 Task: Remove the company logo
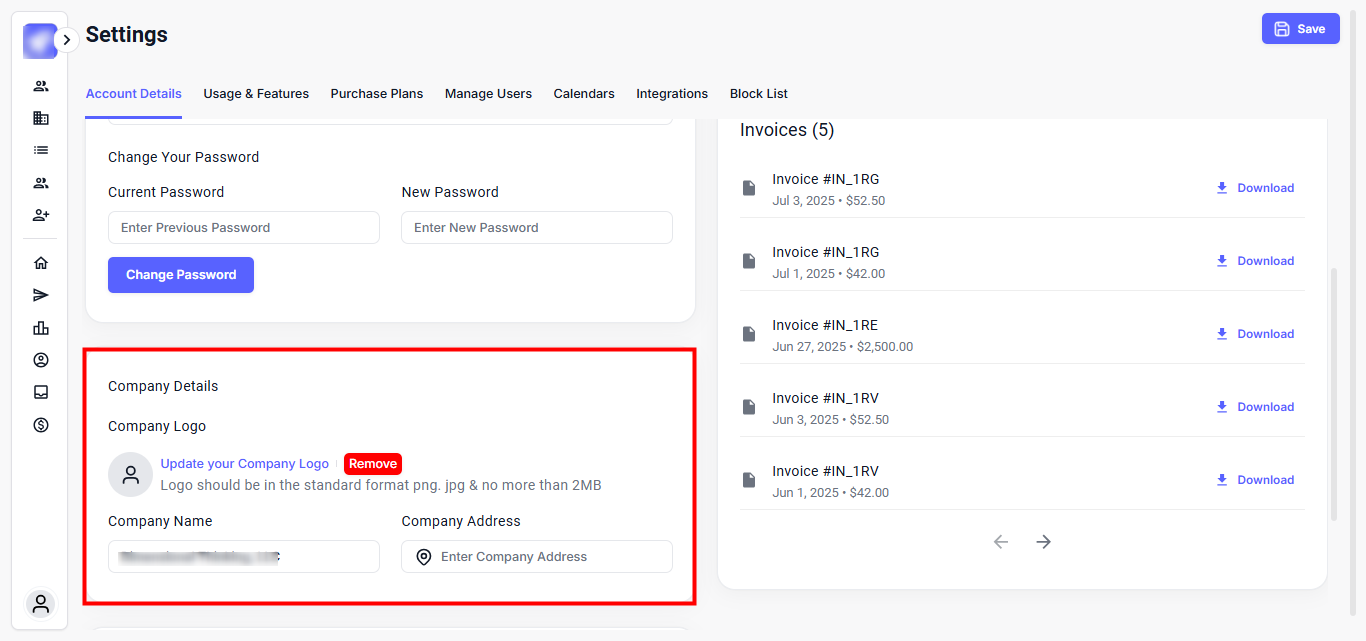[373, 464]
